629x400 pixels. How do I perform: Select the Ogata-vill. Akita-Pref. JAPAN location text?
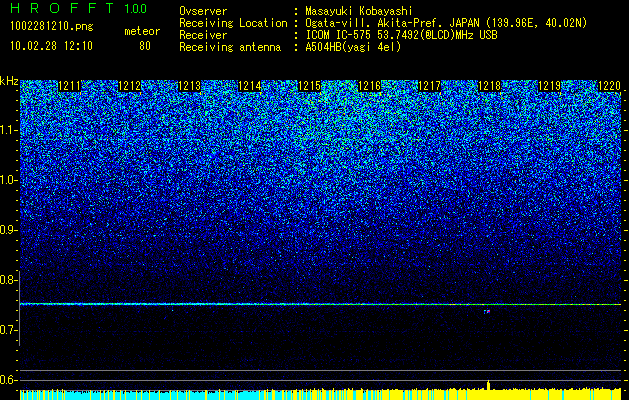pos(446,23)
